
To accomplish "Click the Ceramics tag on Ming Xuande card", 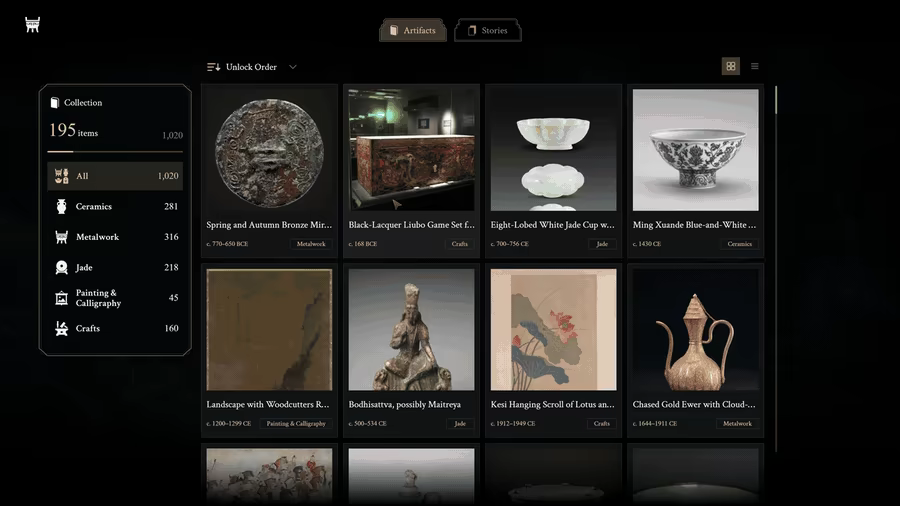I will (739, 244).
